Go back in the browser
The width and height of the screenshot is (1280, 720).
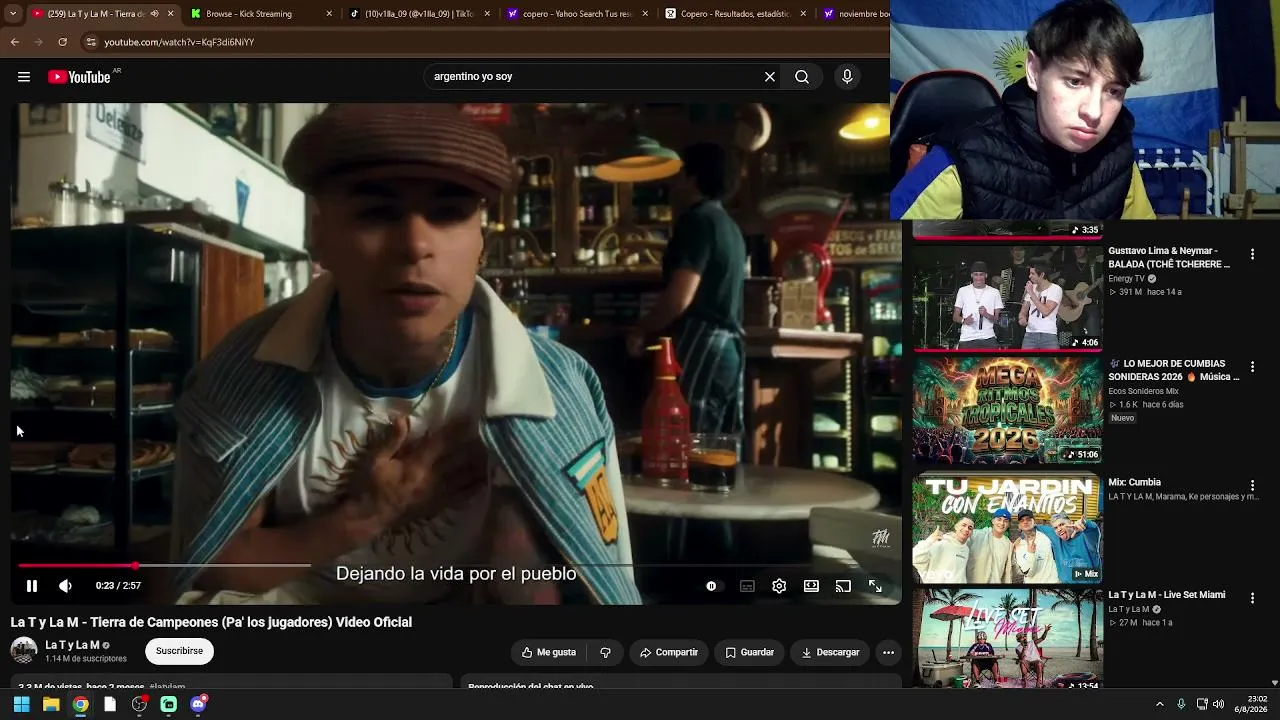[15, 42]
